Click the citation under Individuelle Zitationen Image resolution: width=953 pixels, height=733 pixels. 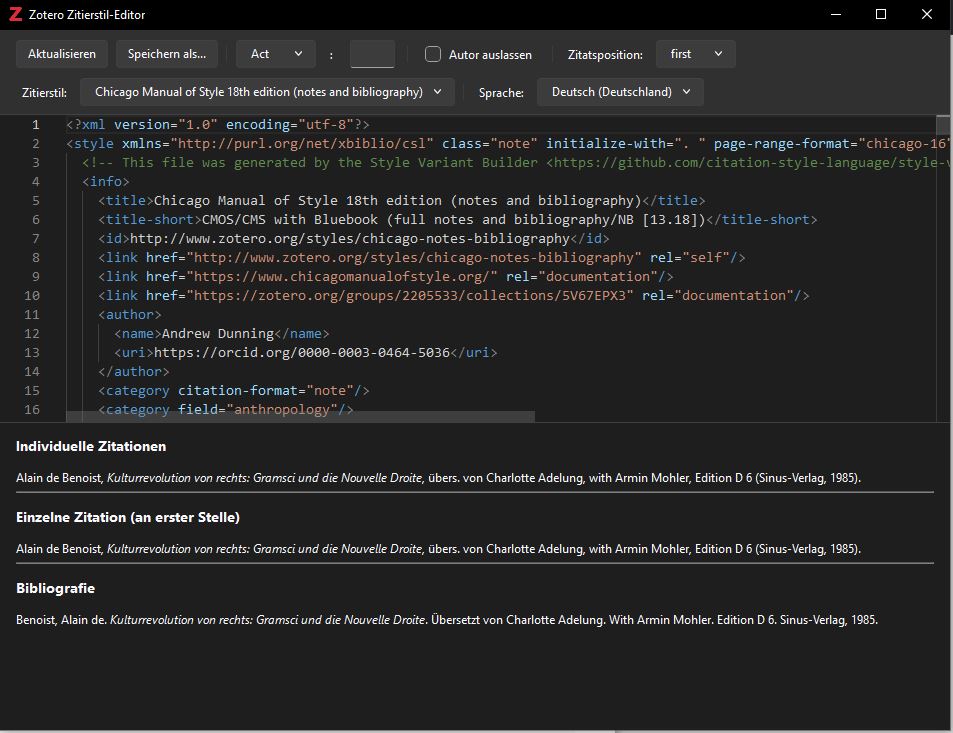point(438,478)
